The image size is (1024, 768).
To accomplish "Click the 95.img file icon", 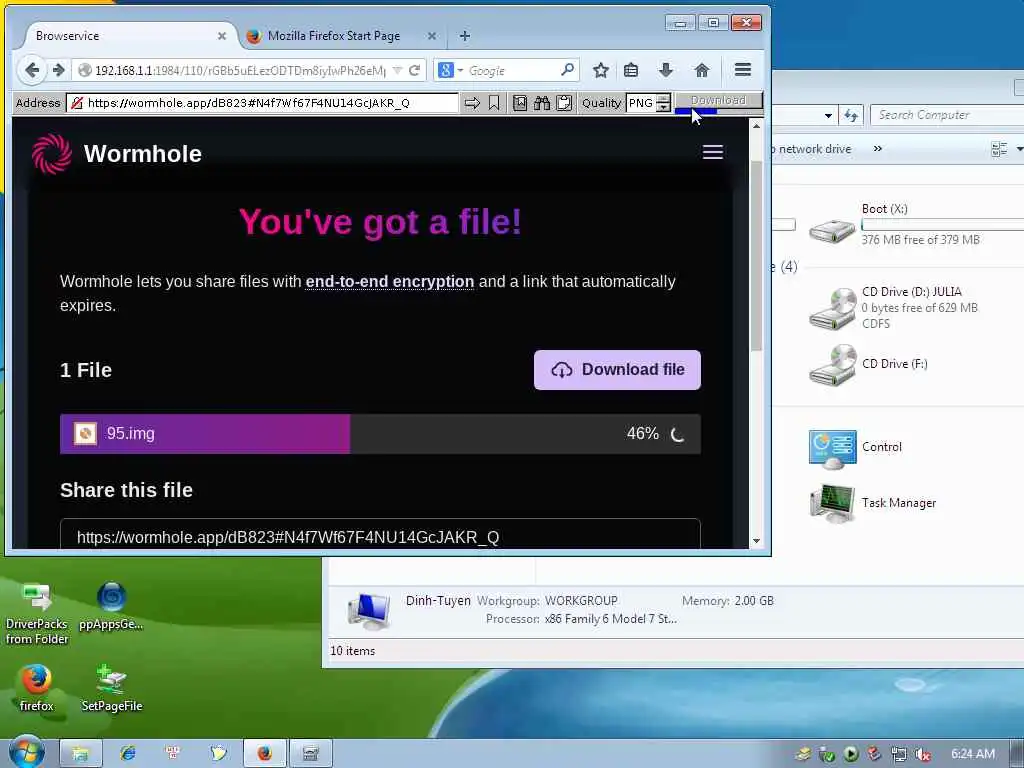I will 85,433.
